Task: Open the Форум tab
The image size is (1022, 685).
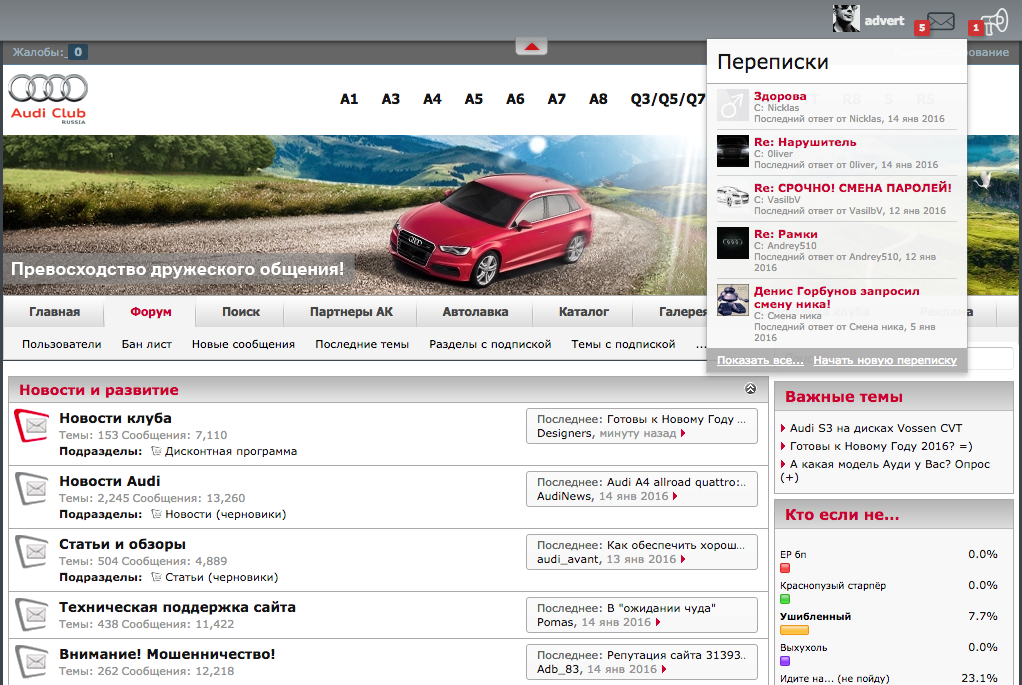Action: [151, 312]
